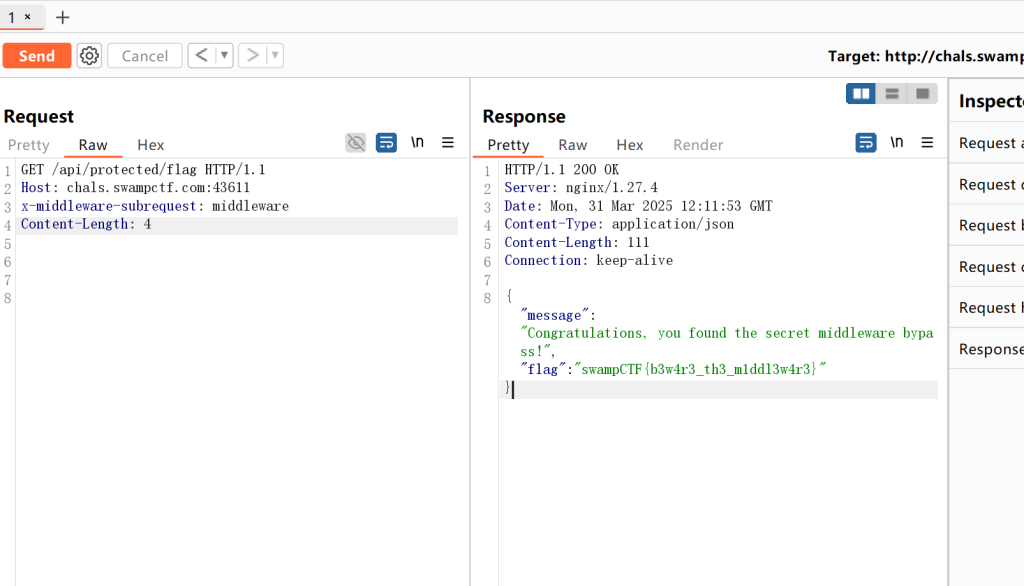Click the Cancel button
The height and width of the screenshot is (586, 1024).
(x=144, y=56)
